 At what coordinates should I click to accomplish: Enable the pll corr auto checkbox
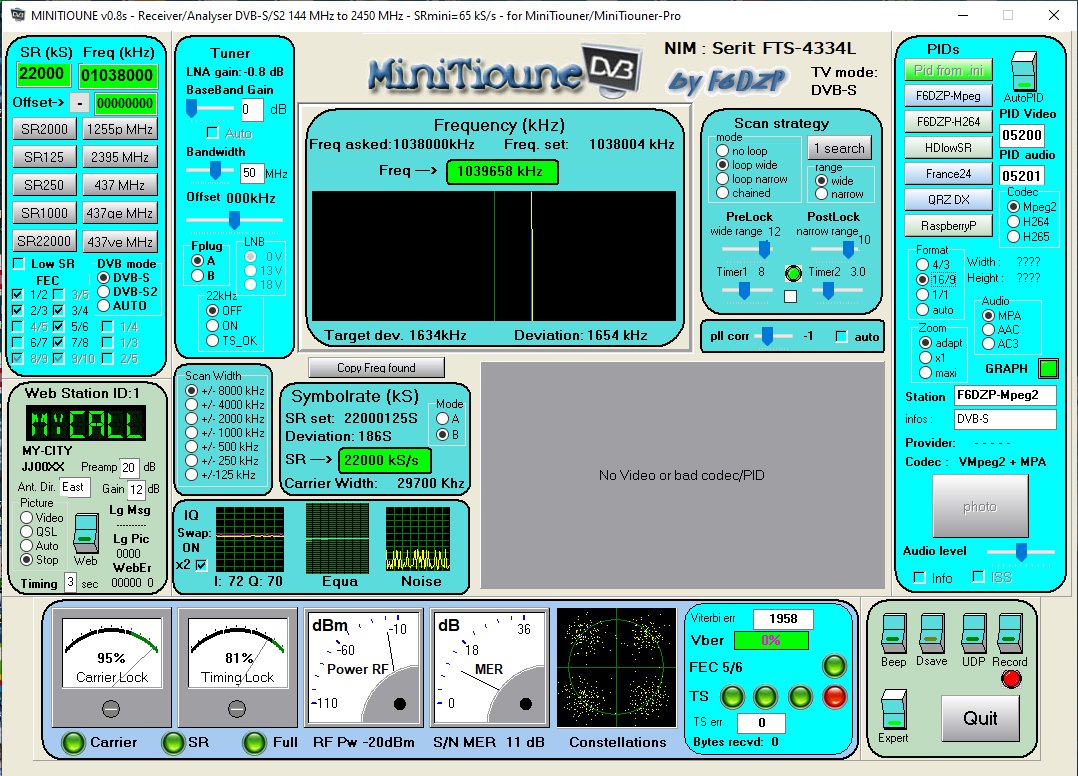coord(841,336)
